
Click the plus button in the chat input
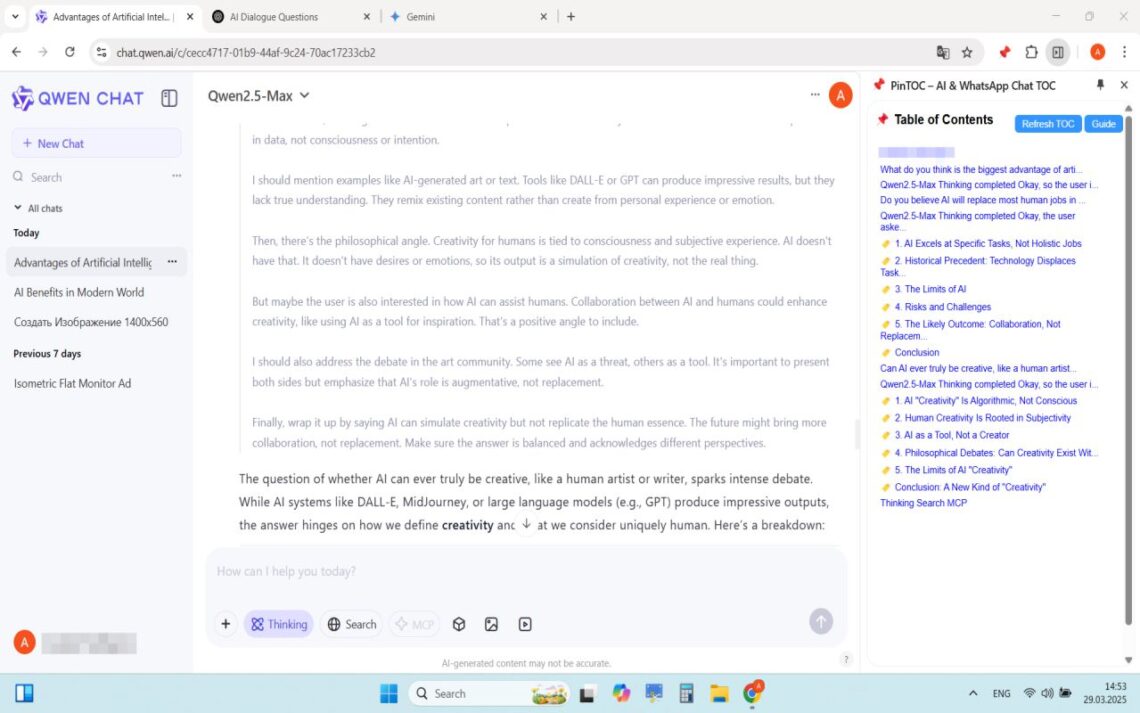point(225,623)
